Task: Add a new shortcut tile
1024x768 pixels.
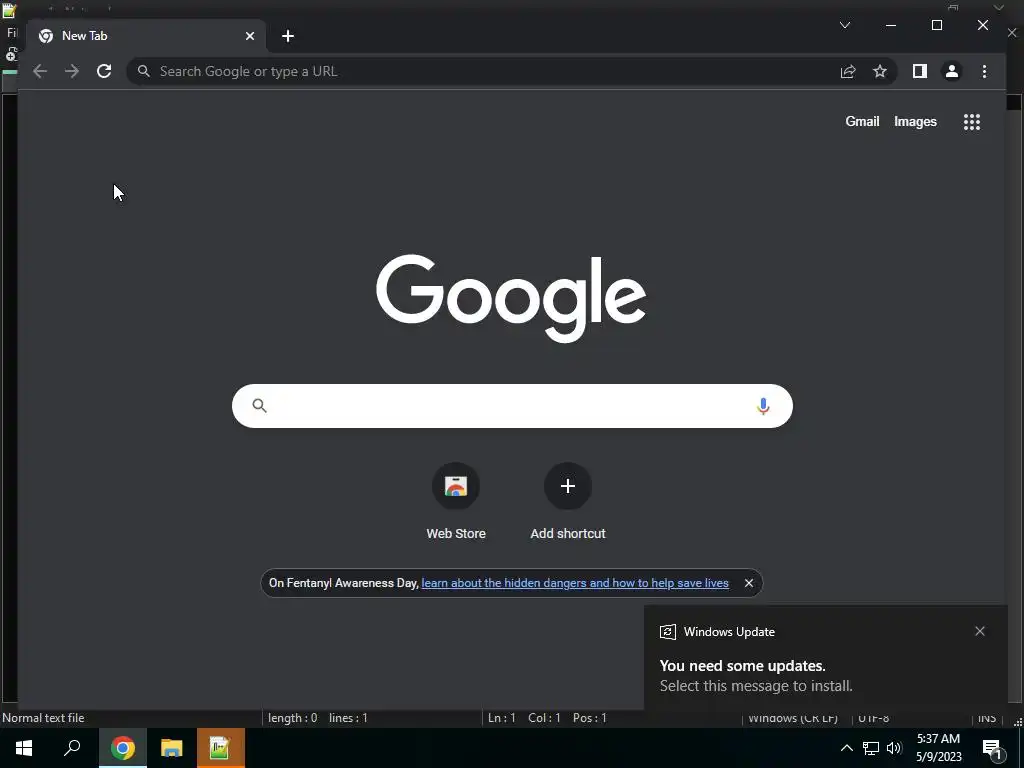Action: [568, 502]
